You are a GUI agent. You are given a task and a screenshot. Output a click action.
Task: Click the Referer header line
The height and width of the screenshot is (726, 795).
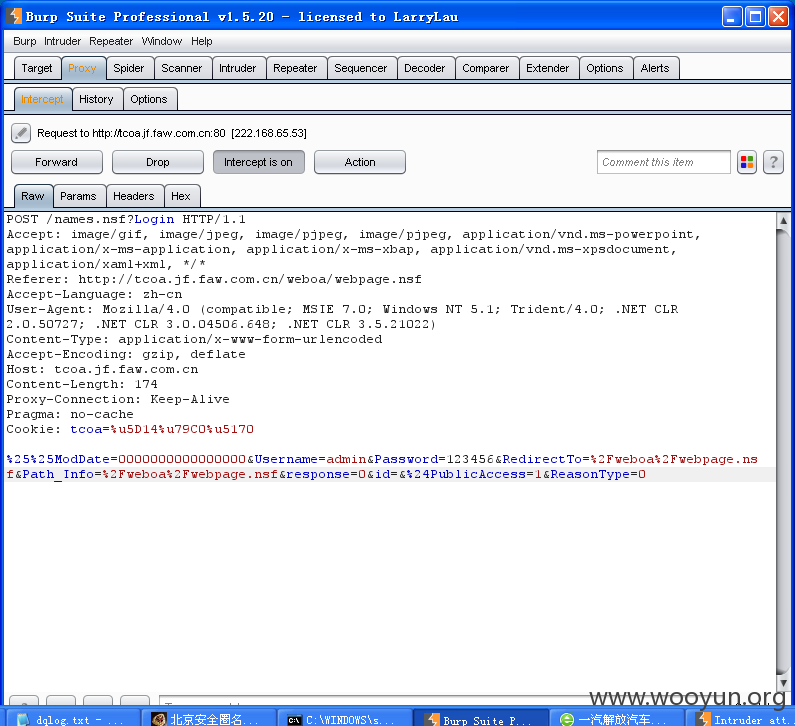tap(214, 279)
